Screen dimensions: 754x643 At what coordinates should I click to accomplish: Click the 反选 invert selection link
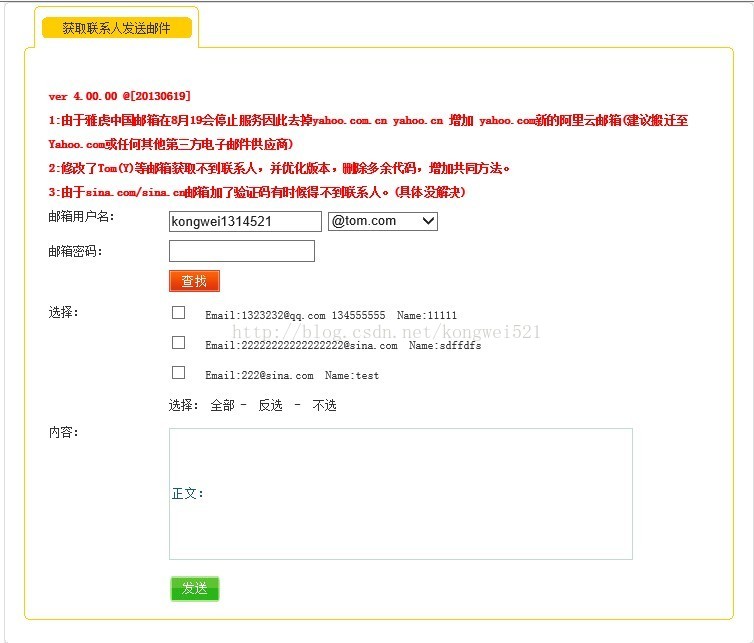[x=270, y=405]
